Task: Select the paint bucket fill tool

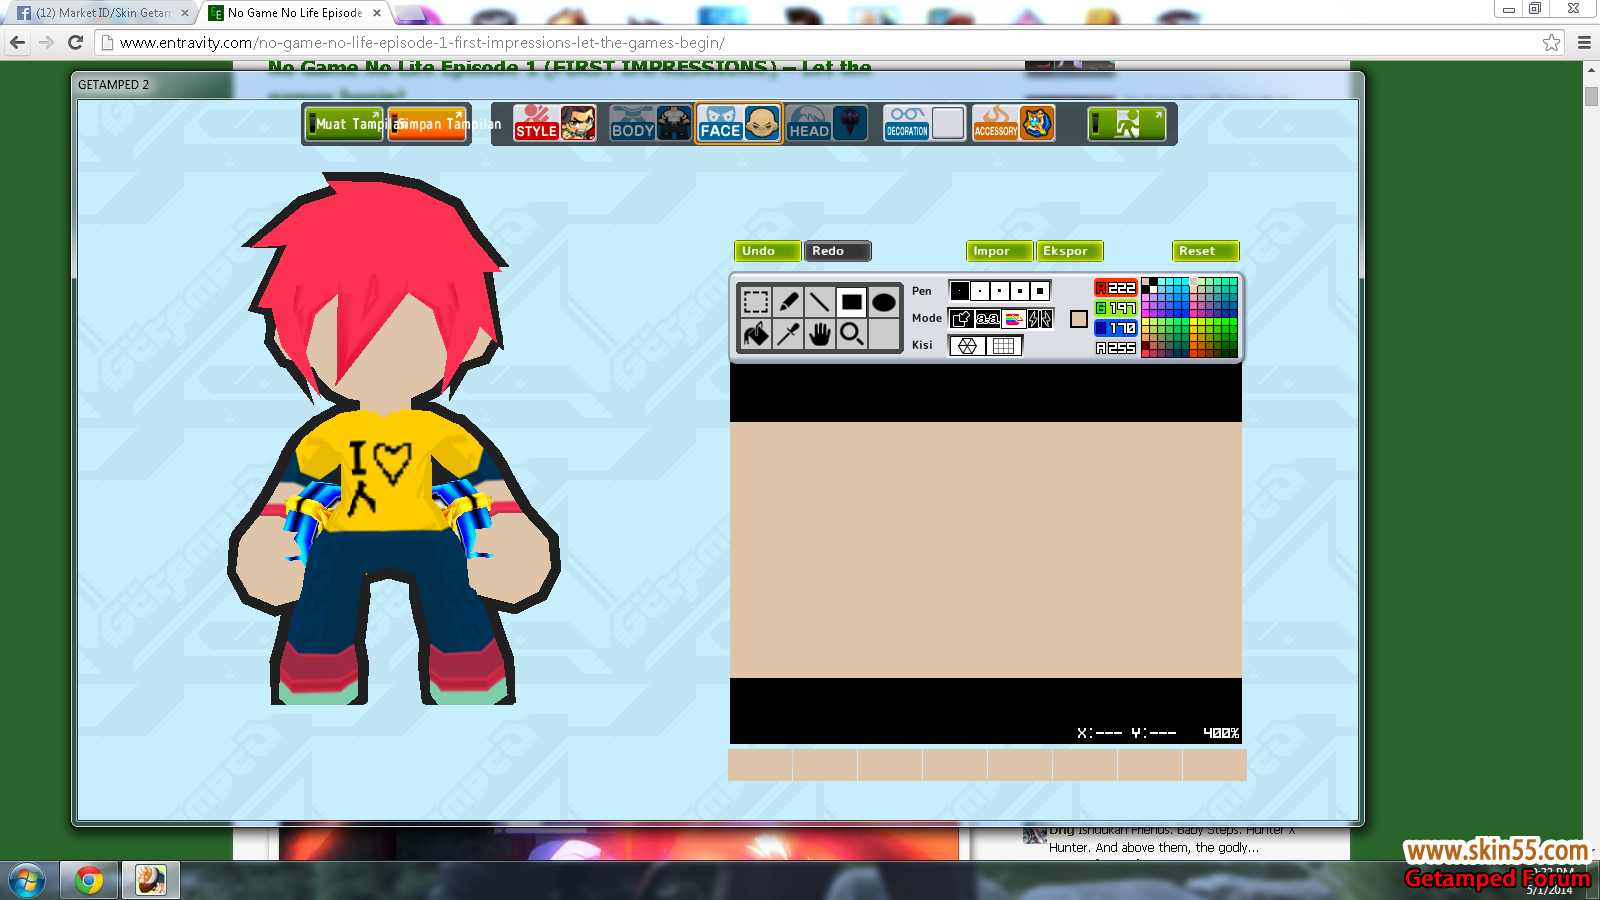Action: tap(756, 334)
